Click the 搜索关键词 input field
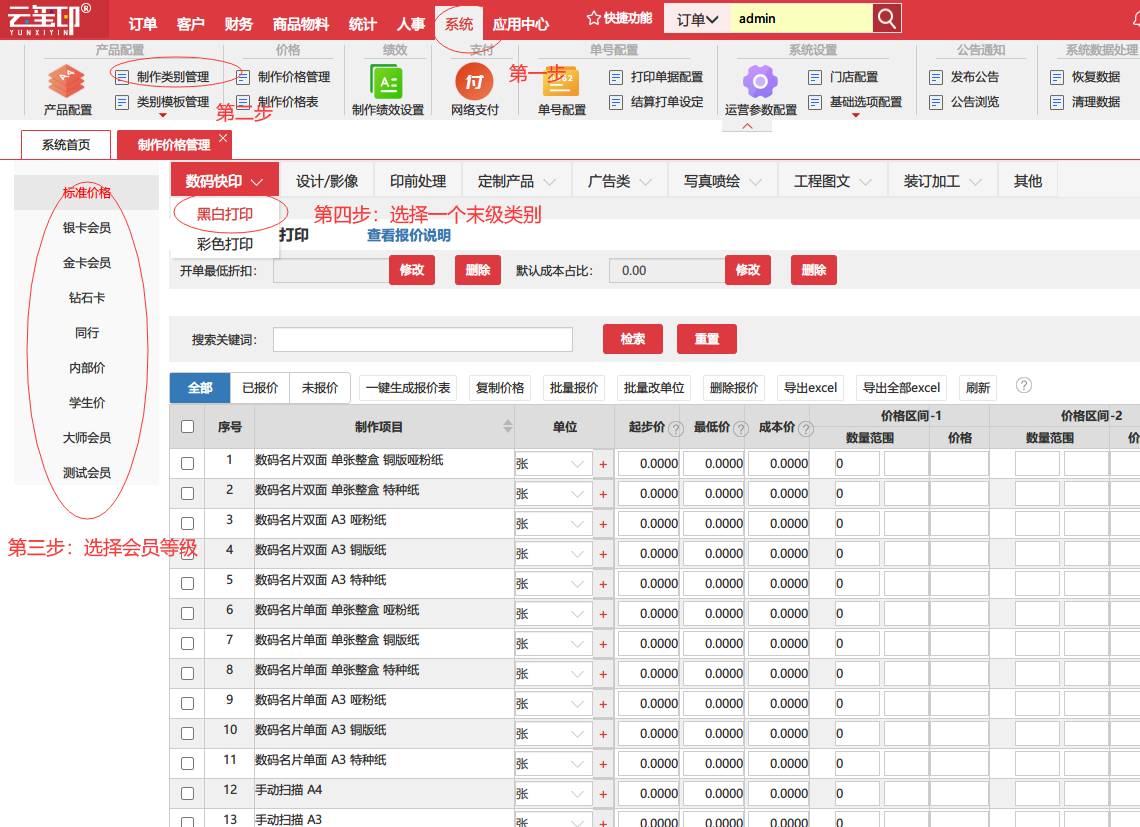The width and height of the screenshot is (1140, 827). pyautogui.click(x=422, y=340)
